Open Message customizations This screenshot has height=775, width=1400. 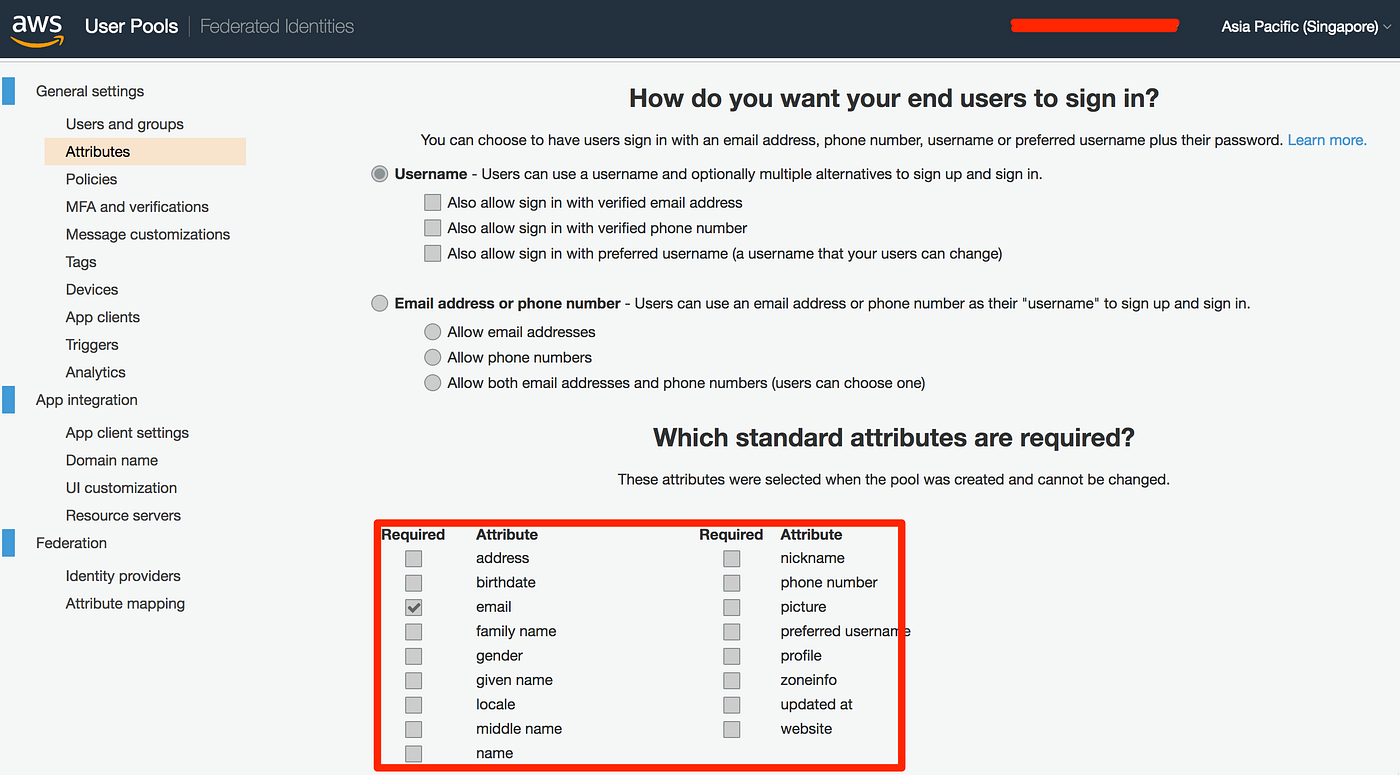(147, 234)
